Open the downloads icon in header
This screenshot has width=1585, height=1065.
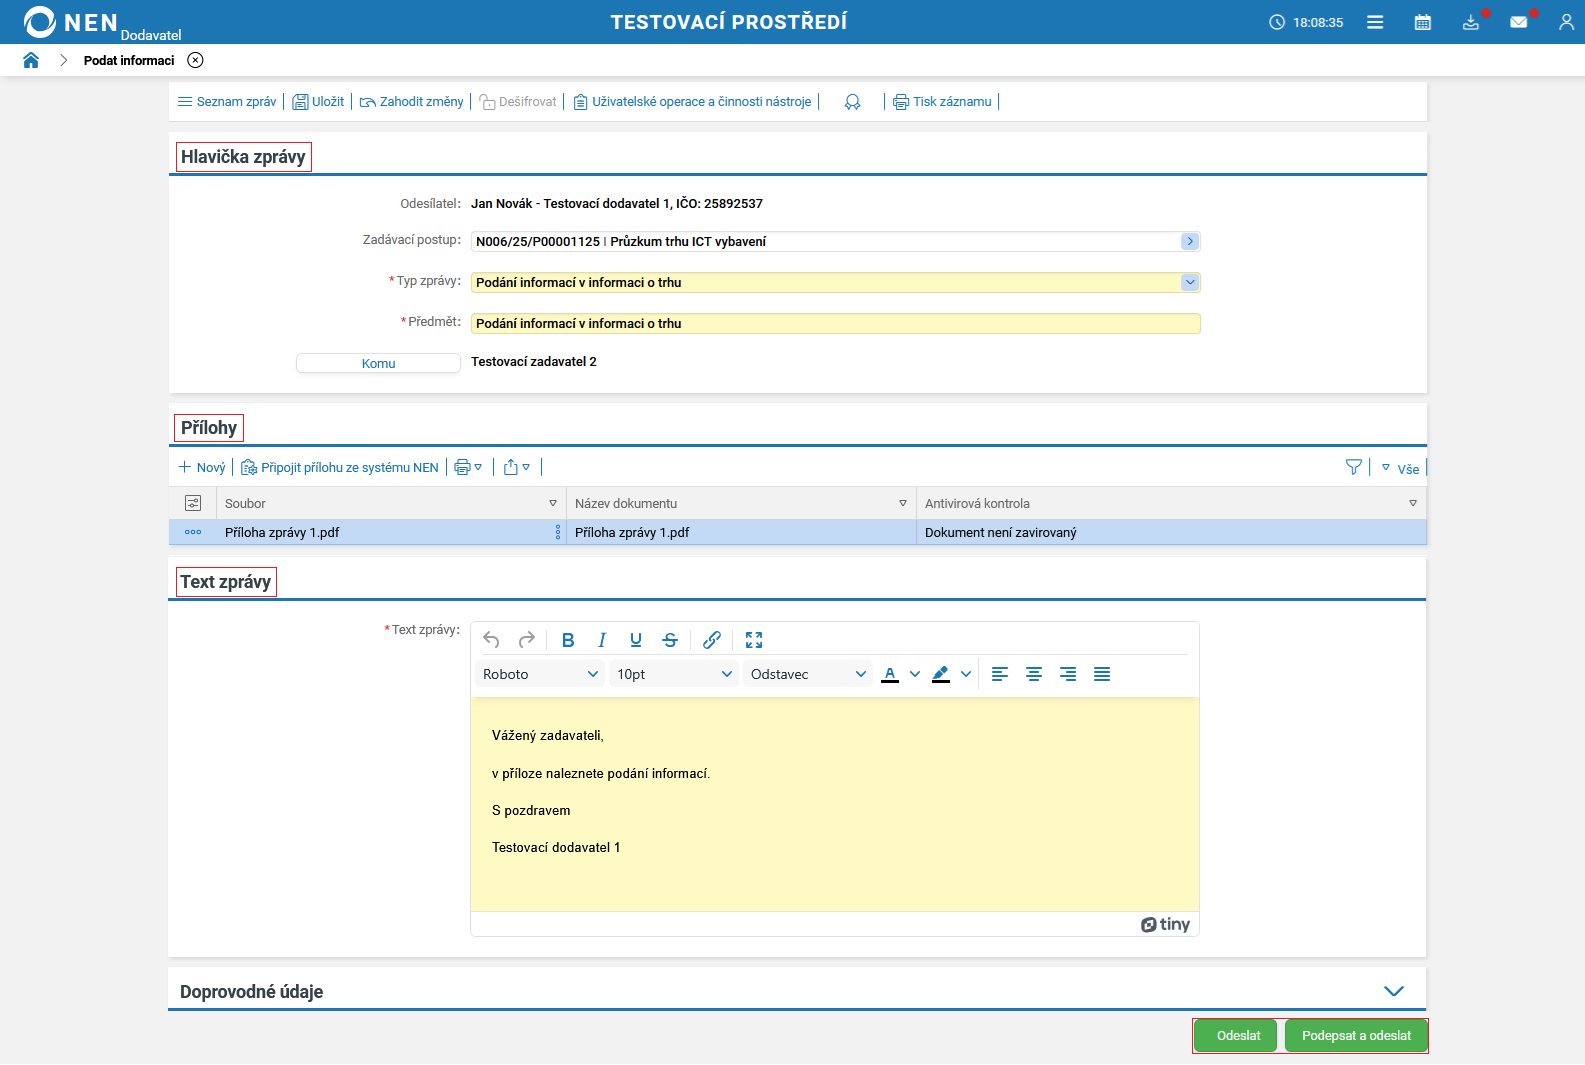pyautogui.click(x=1470, y=22)
